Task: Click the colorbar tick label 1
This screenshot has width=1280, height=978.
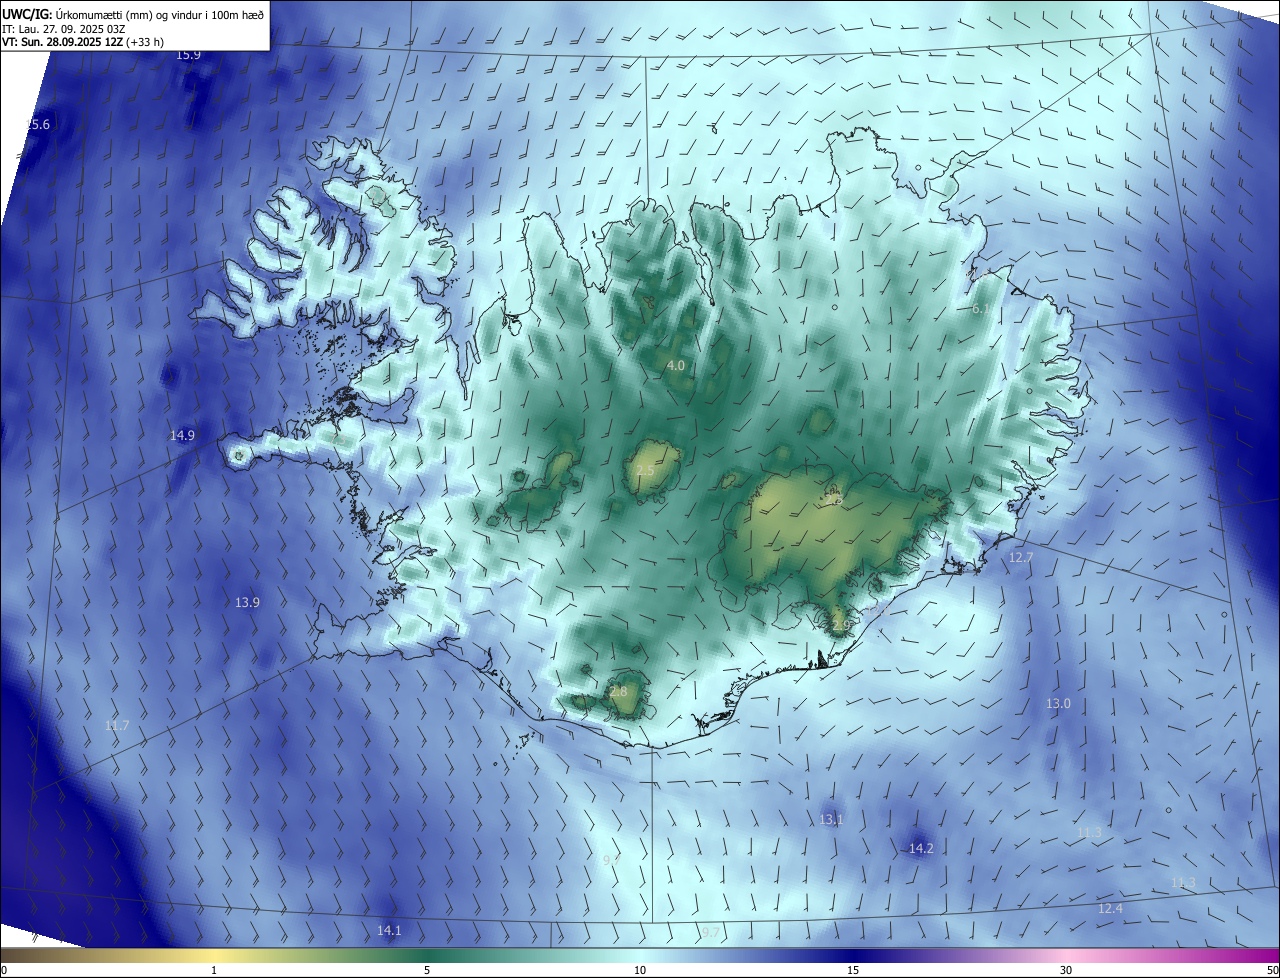Action: tap(214, 970)
